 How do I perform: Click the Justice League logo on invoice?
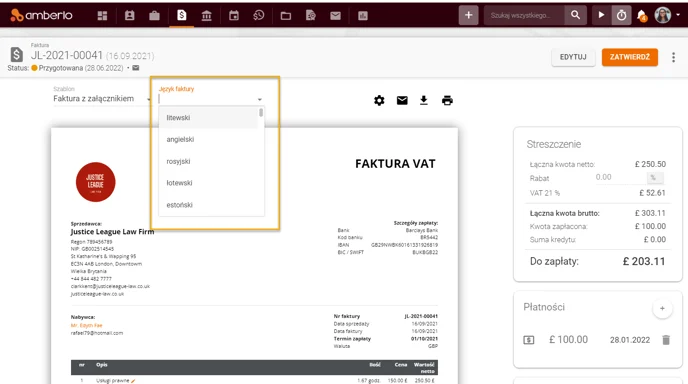click(x=95, y=182)
